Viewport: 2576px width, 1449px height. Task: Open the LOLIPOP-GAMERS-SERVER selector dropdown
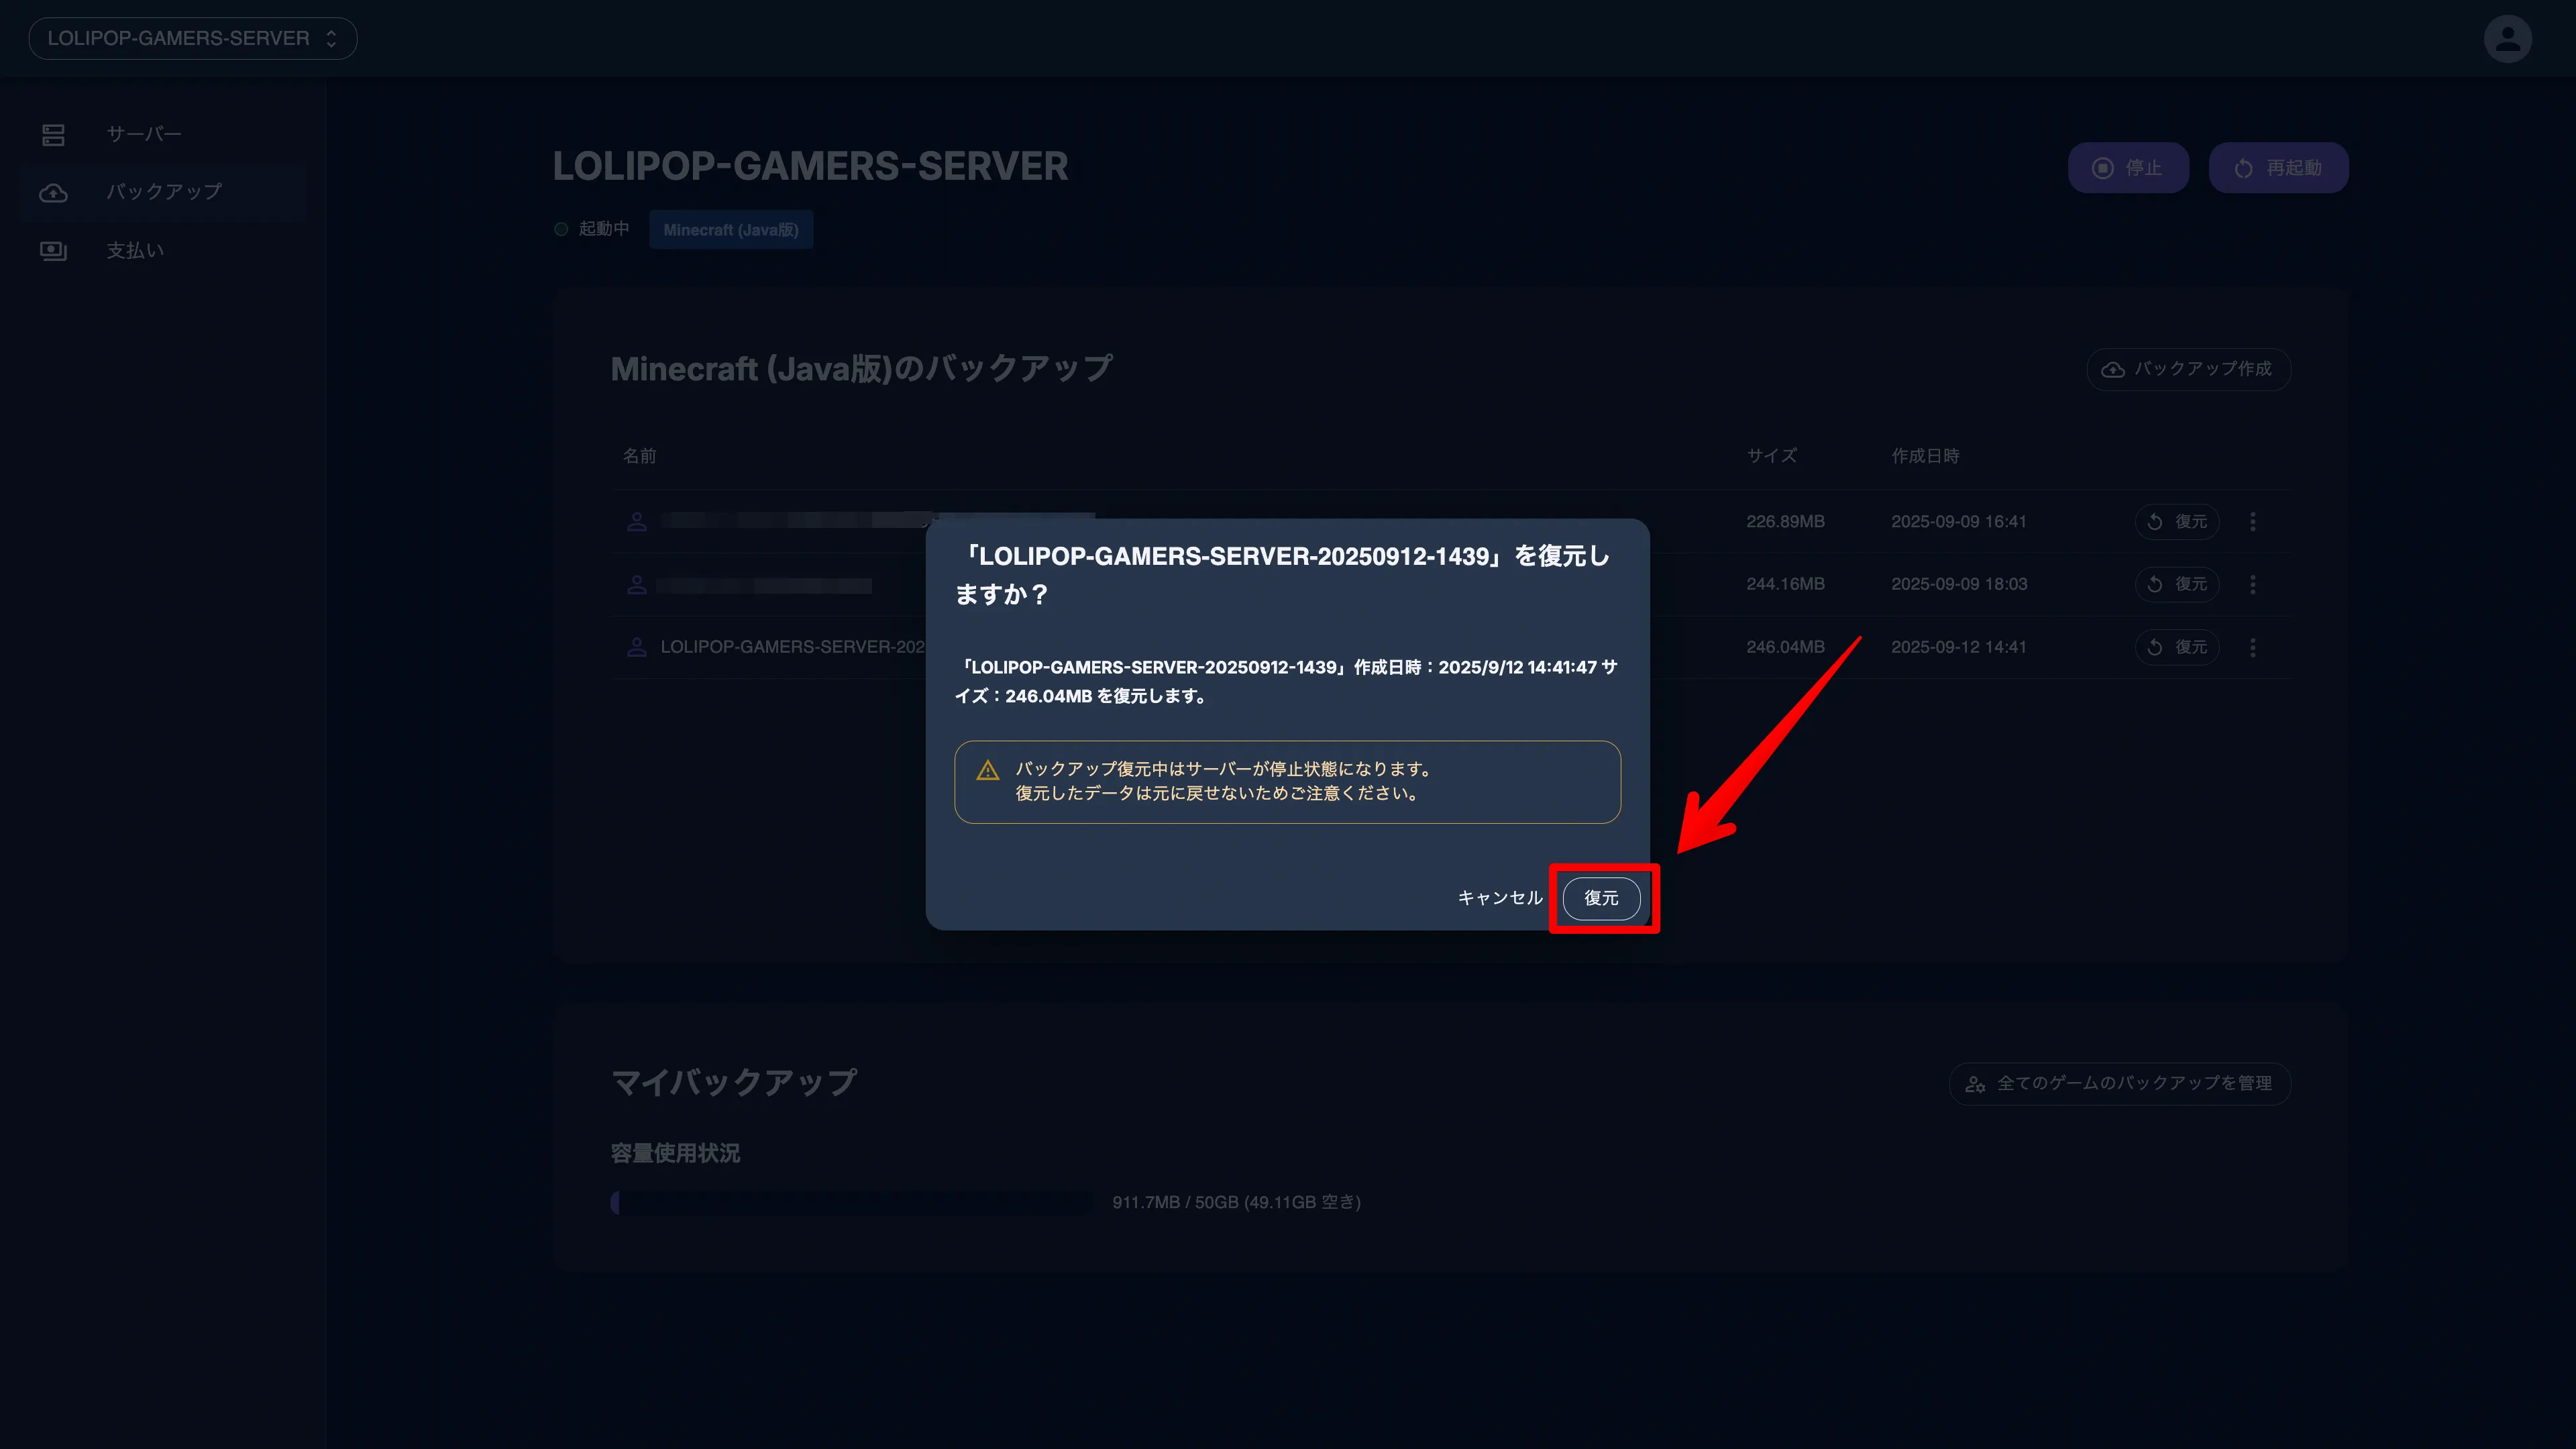(192, 39)
